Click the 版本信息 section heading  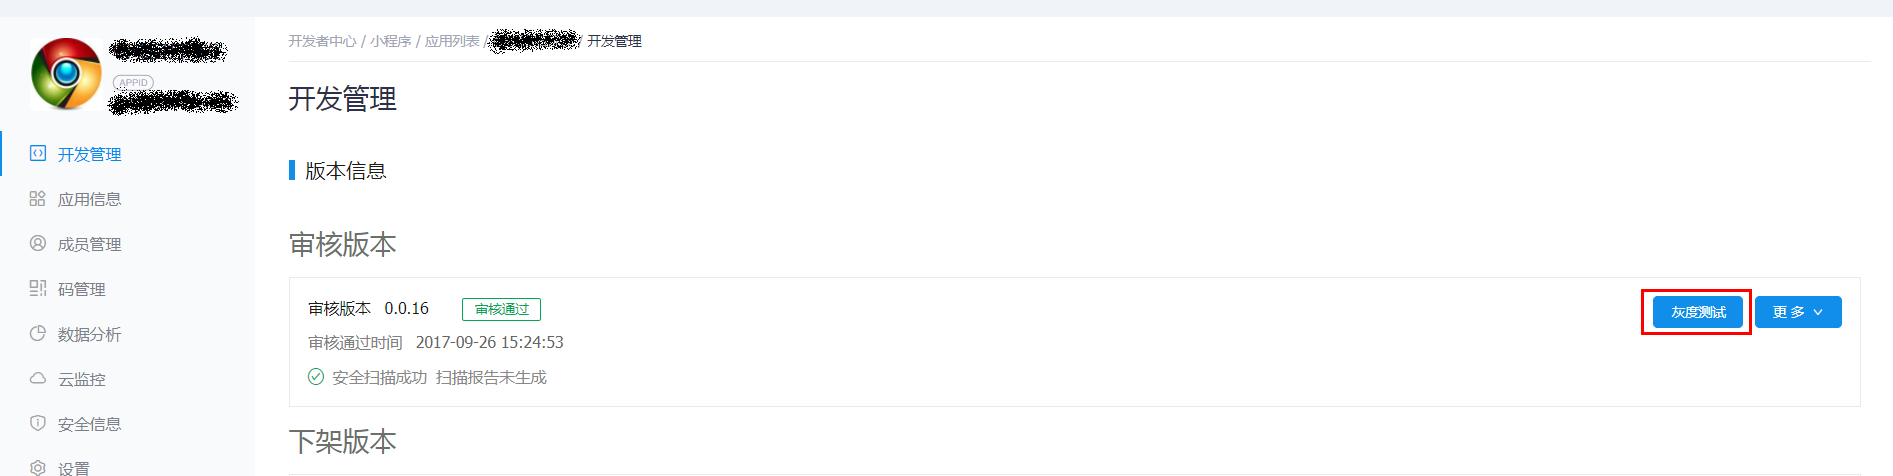(x=345, y=171)
